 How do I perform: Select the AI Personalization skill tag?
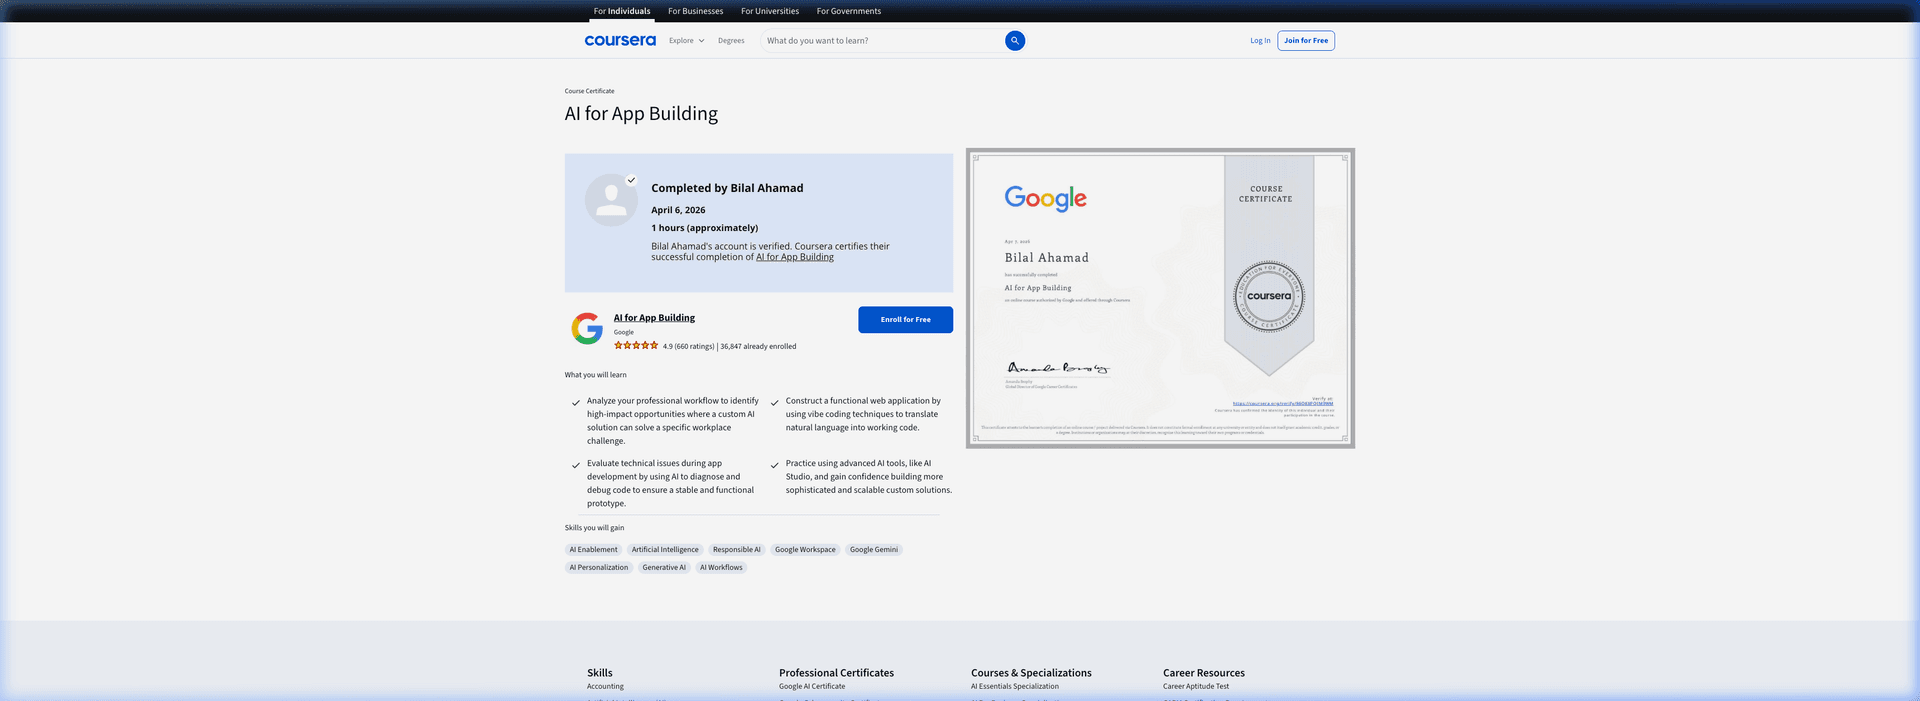click(x=599, y=568)
